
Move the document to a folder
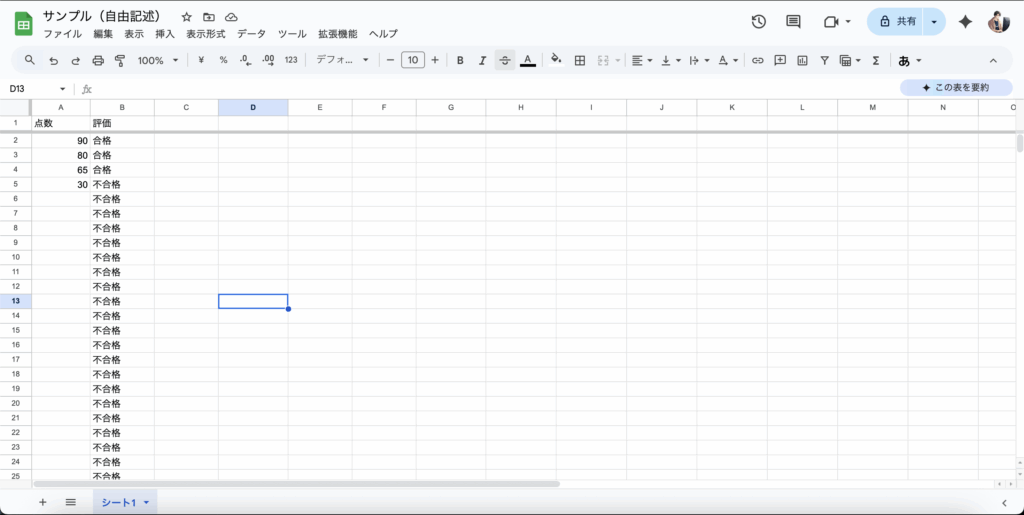pos(209,17)
